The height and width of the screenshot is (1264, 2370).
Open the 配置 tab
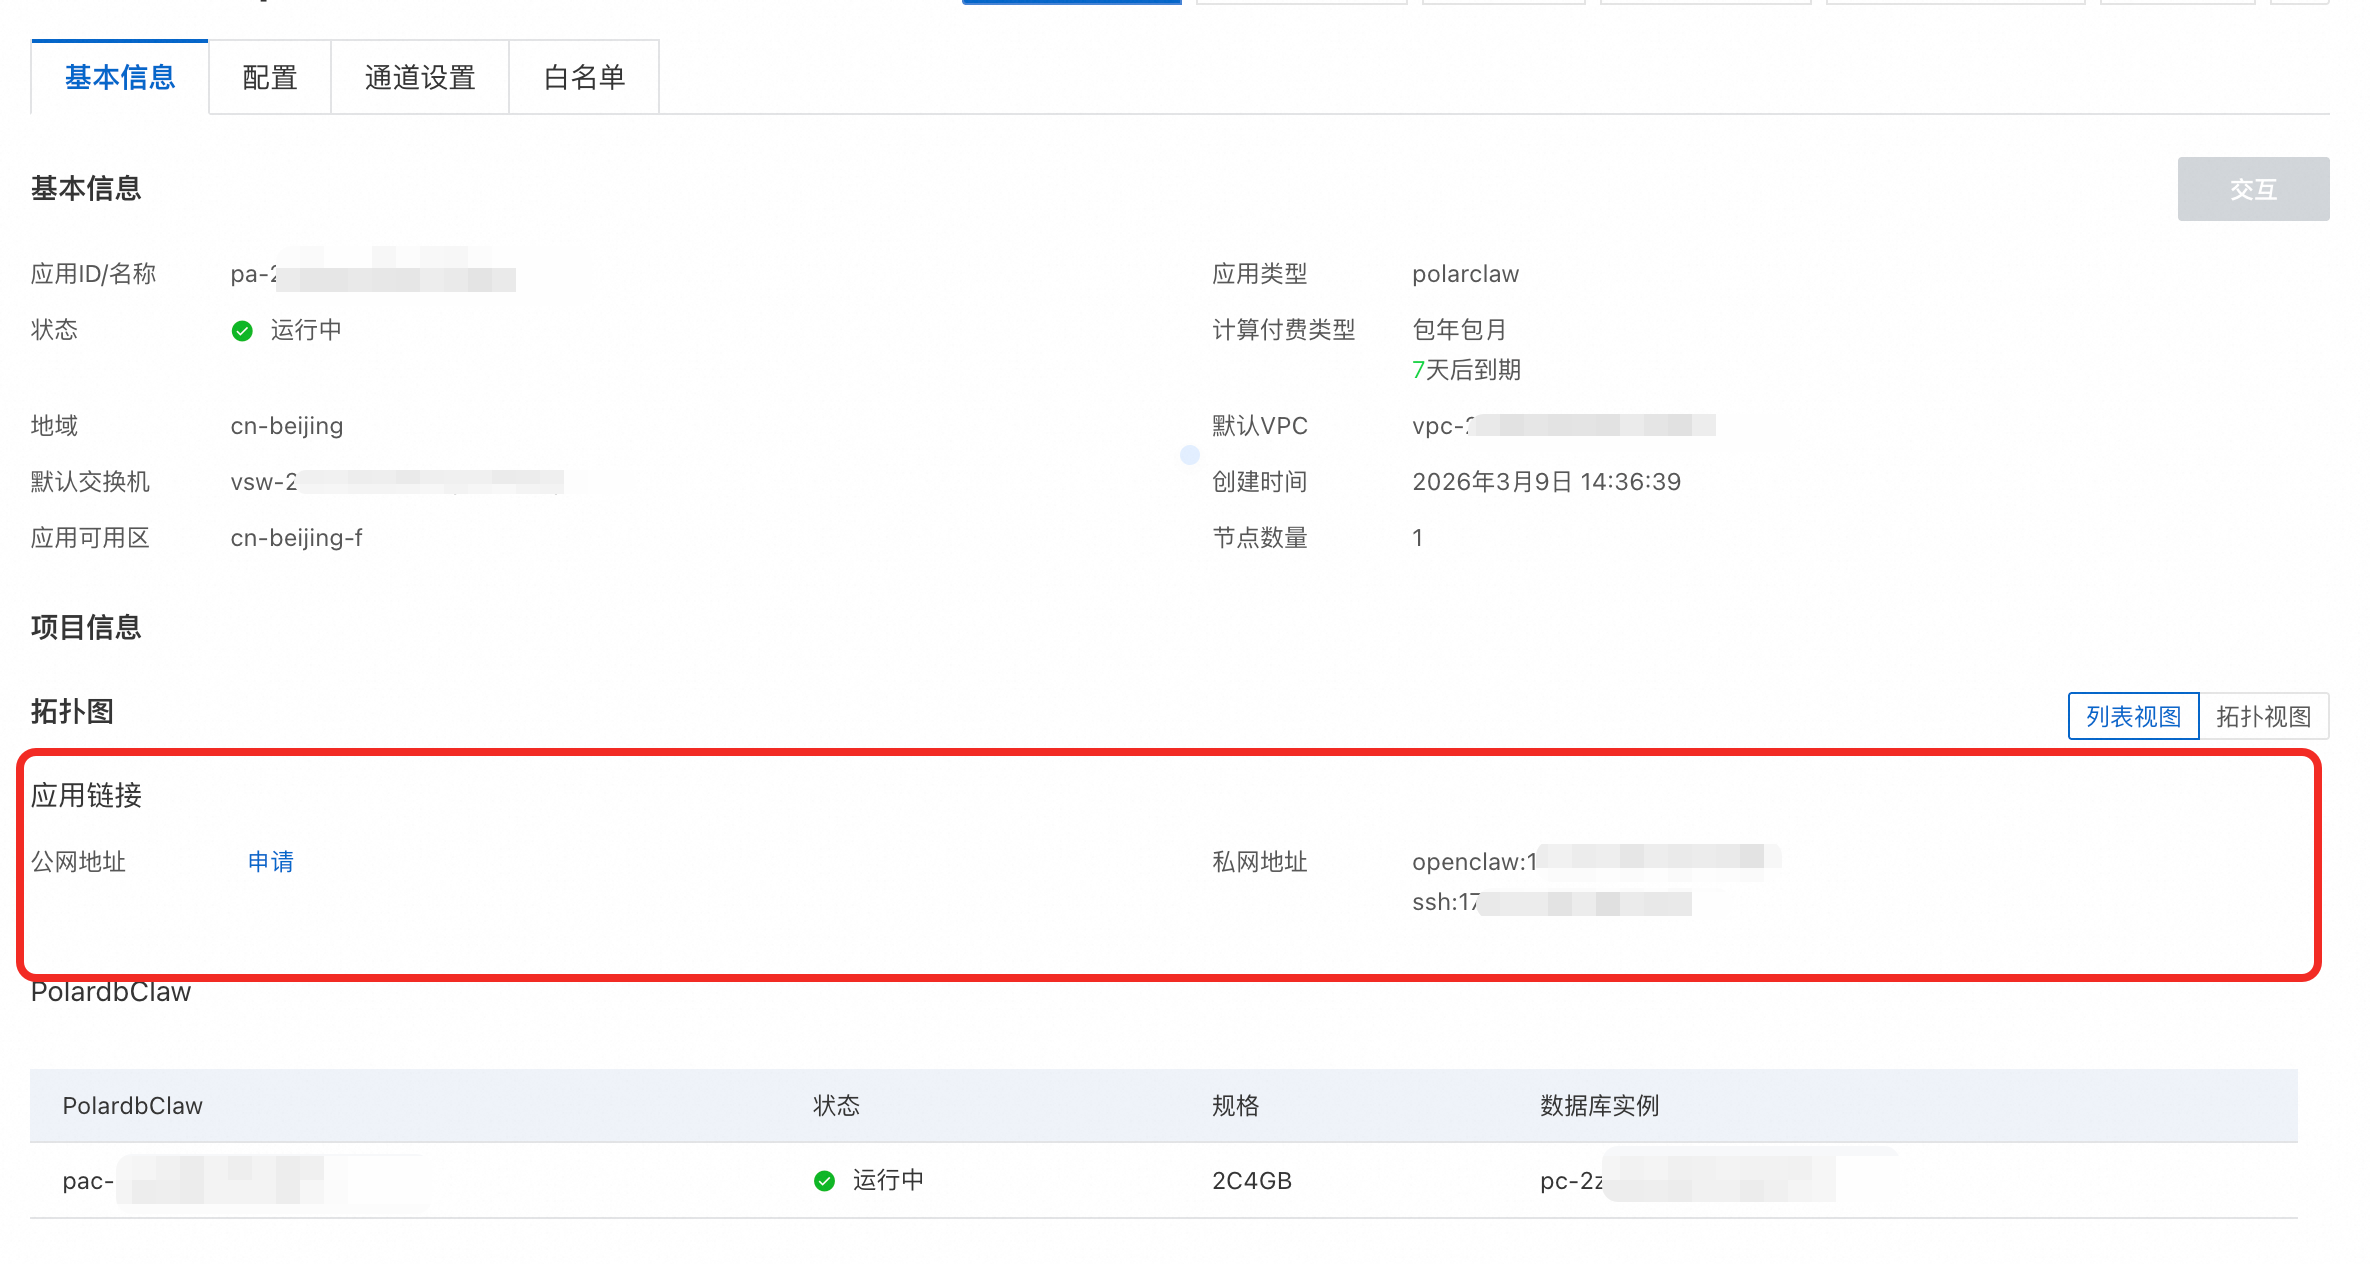(270, 77)
